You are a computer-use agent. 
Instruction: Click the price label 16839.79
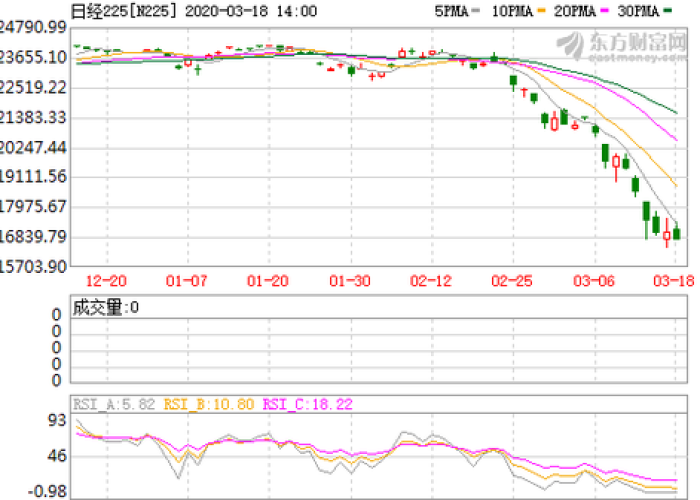click(33, 237)
